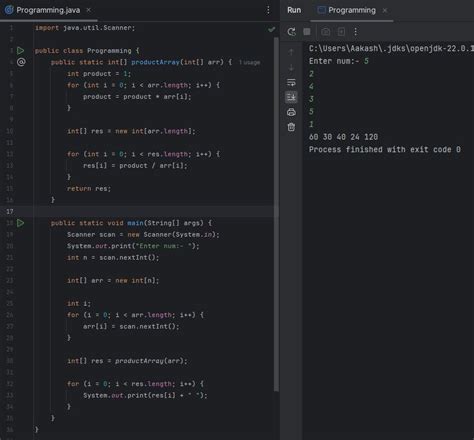Click 'Scanner scan = new Scanner' line
Viewport: 474px width, 440px height.
click(143, 234)
